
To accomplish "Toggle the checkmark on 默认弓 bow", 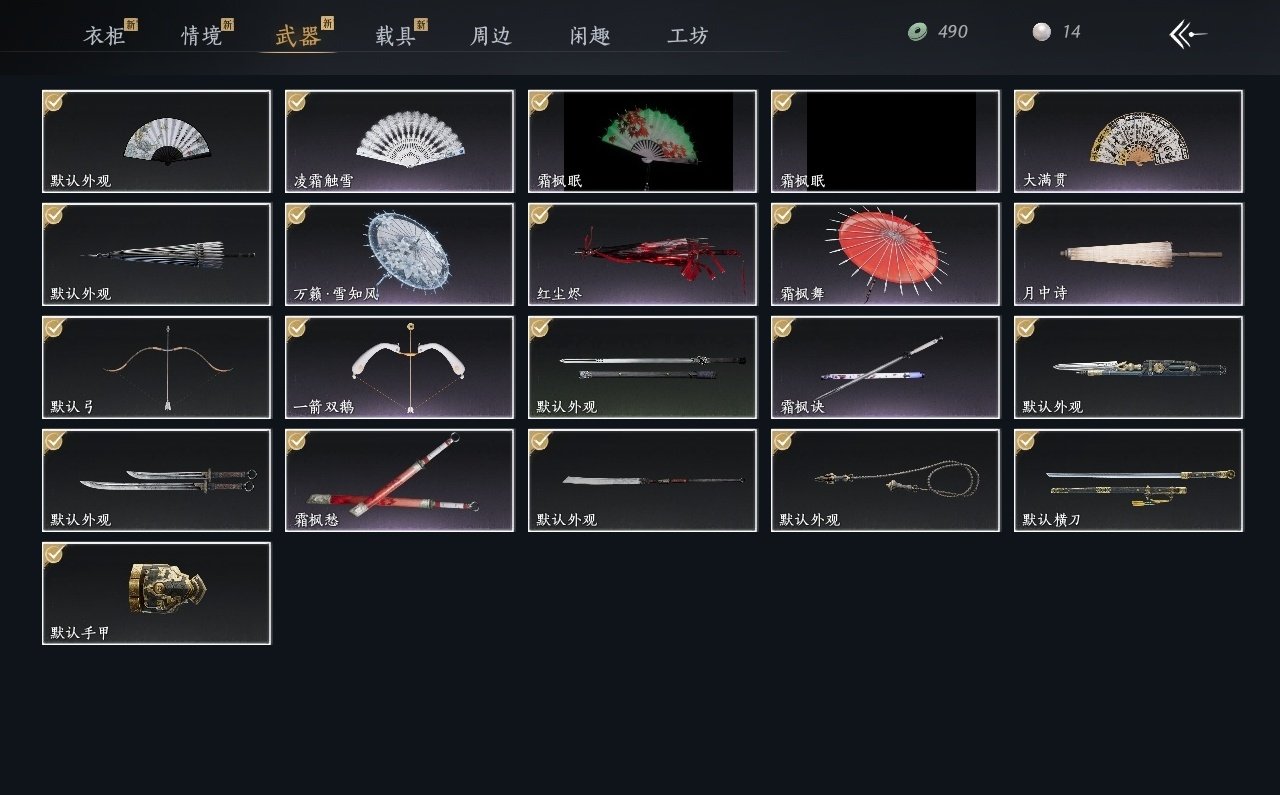I will (54, 327).
